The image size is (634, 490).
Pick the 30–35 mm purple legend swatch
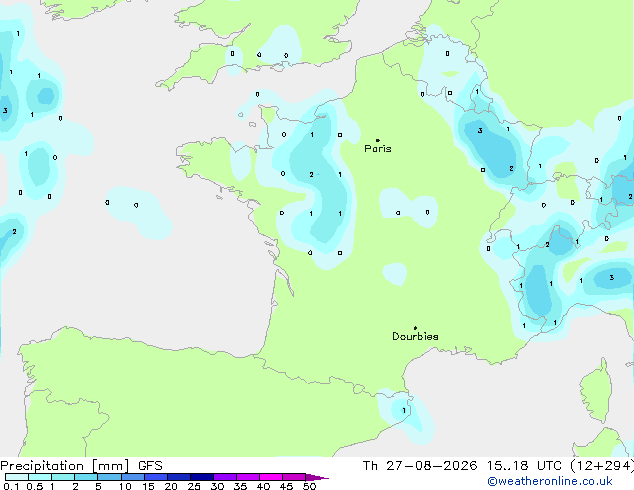225,477
